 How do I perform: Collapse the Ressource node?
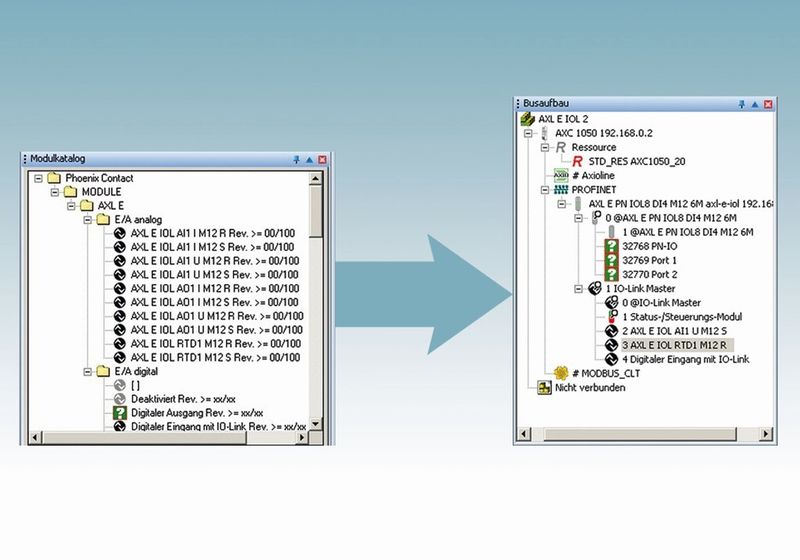545,147
